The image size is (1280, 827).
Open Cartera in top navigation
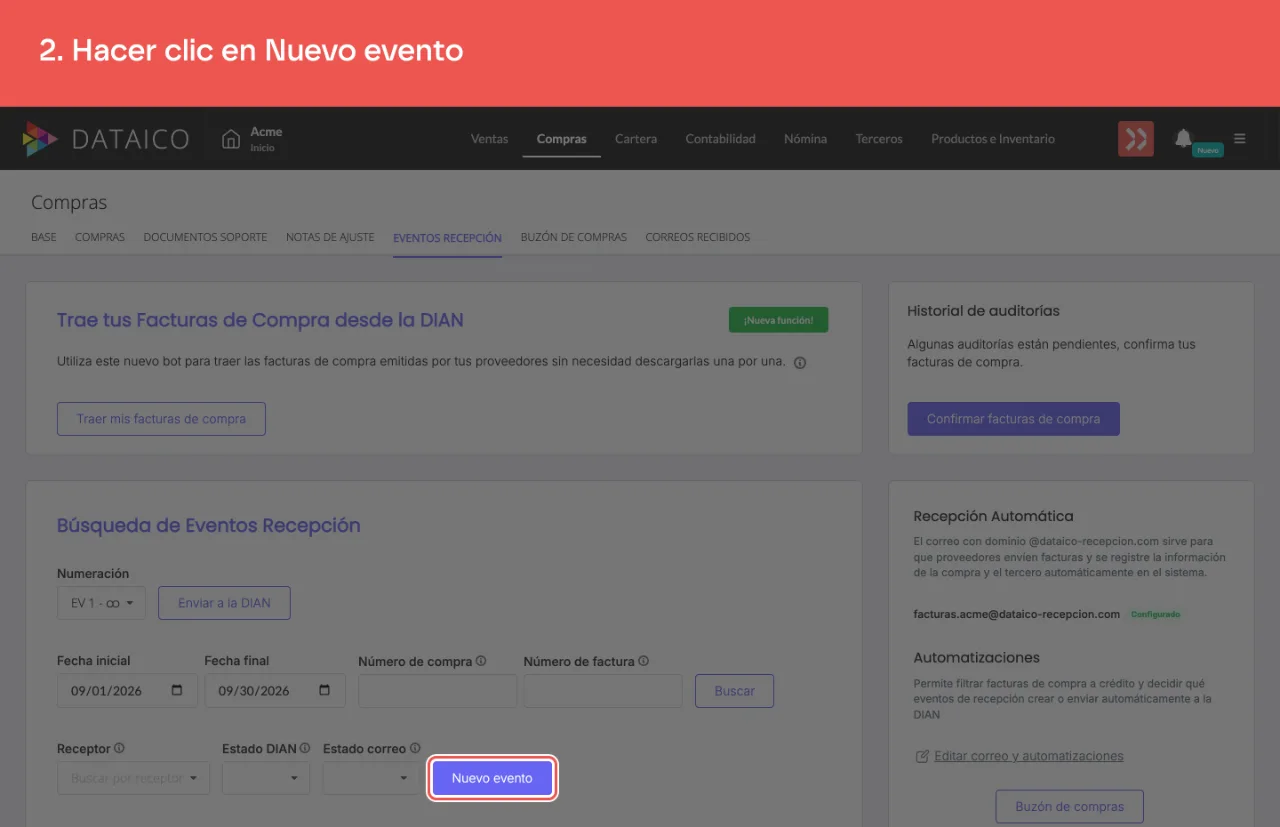[x=636, y=139]
